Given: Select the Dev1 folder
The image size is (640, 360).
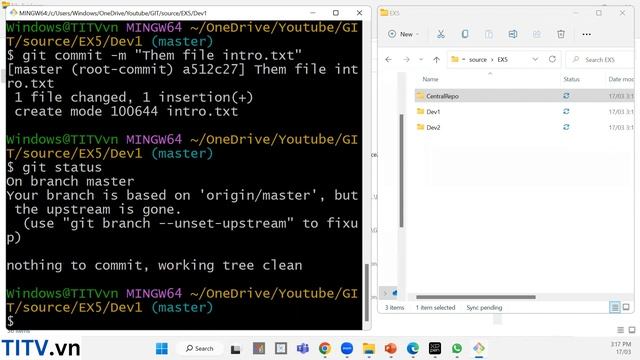Looking at the screenshot, I should point(433,111).
